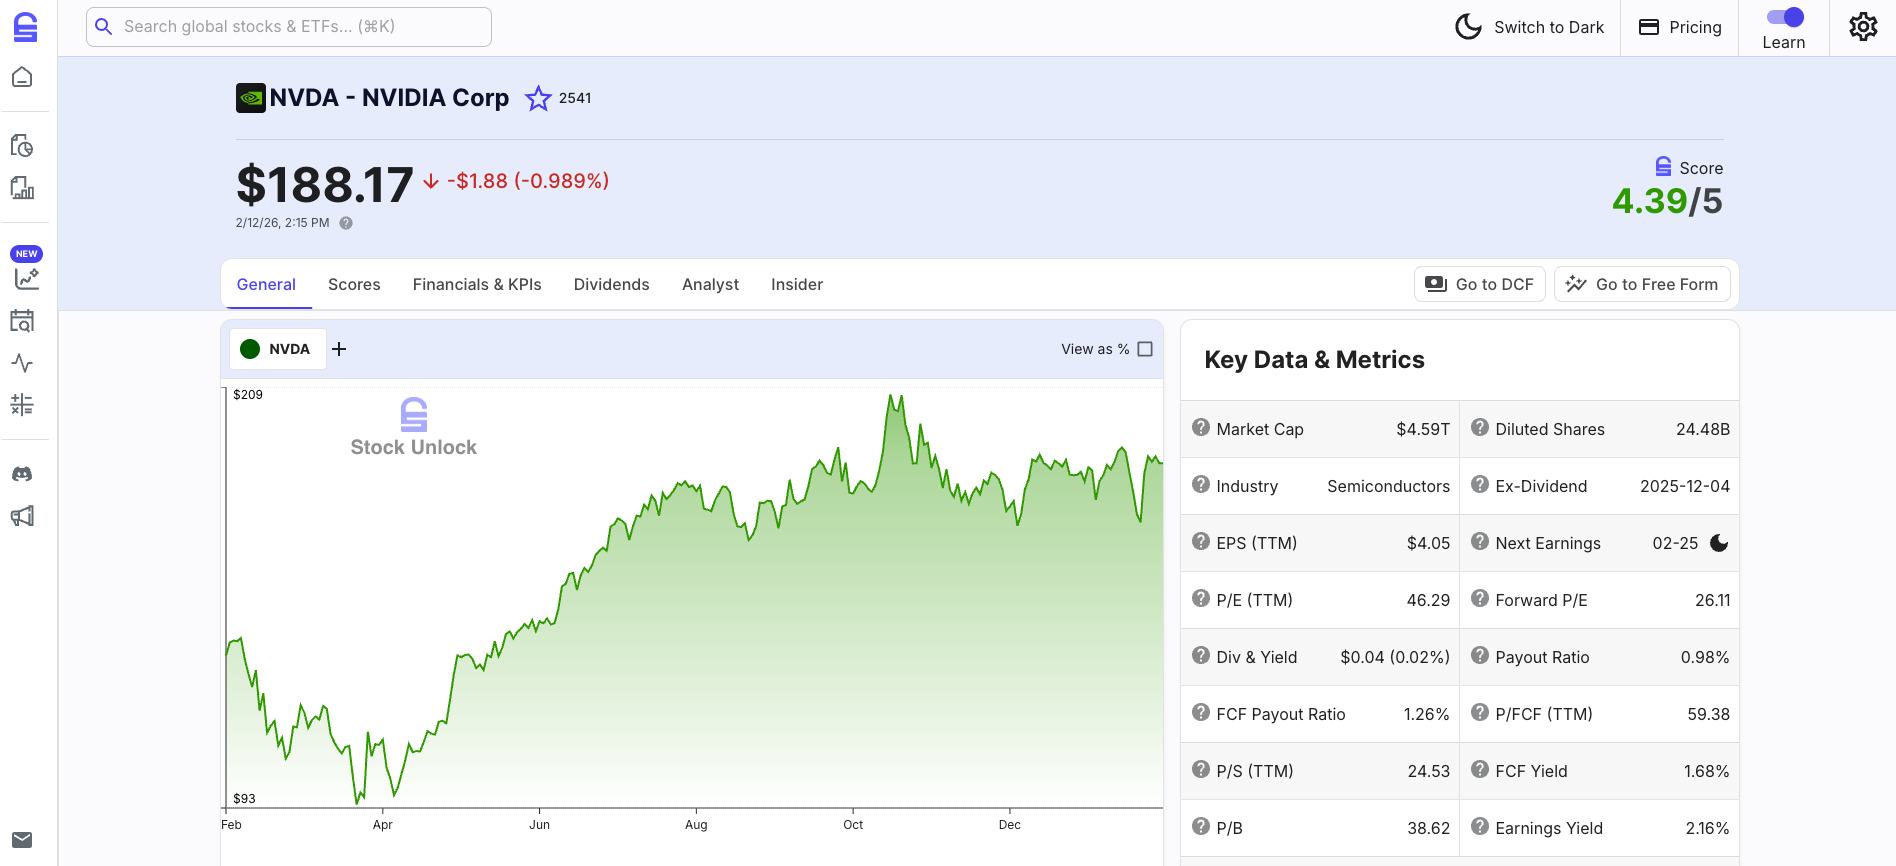Click the NVIDIA company logo
This screenshot has width=1896, height=866.
pyautogui.click(x=250, y=98)
